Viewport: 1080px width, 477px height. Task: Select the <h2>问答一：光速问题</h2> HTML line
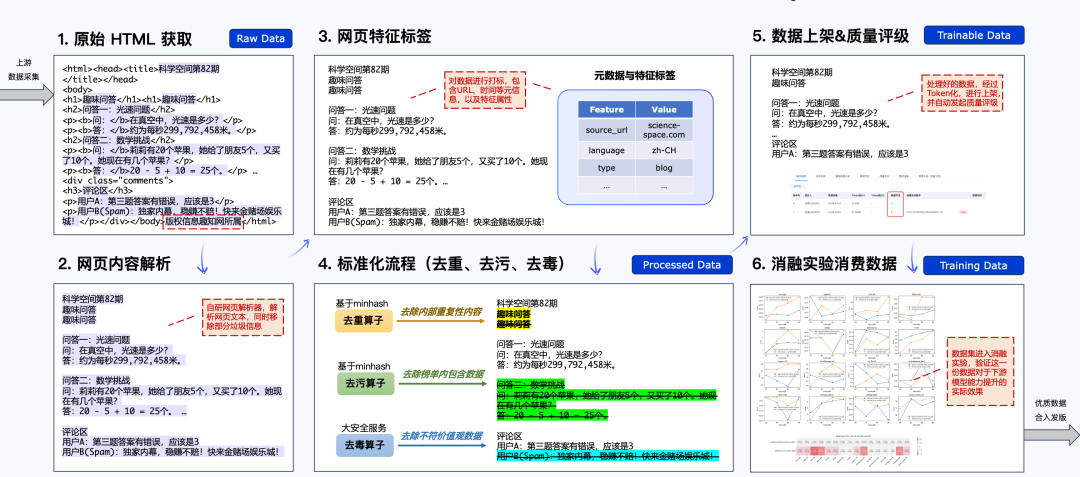click(x=118, y=109)
